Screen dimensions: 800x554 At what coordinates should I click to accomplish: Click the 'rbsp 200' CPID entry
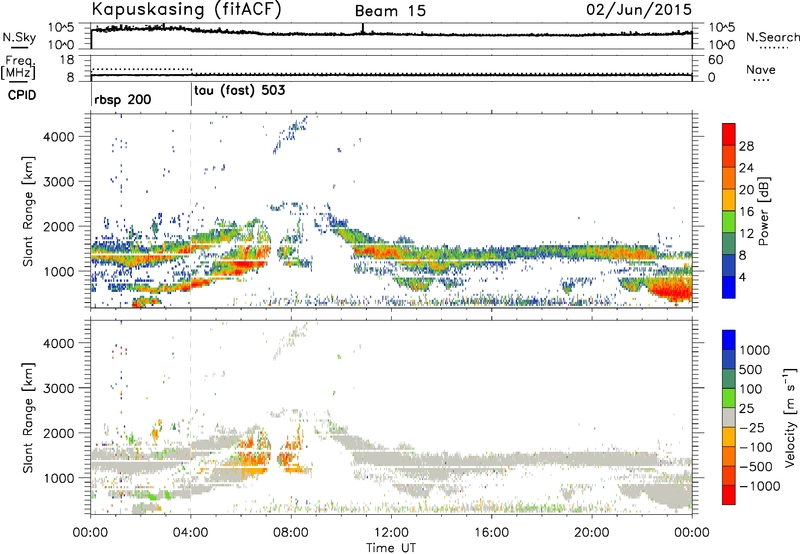pos(122,99)
